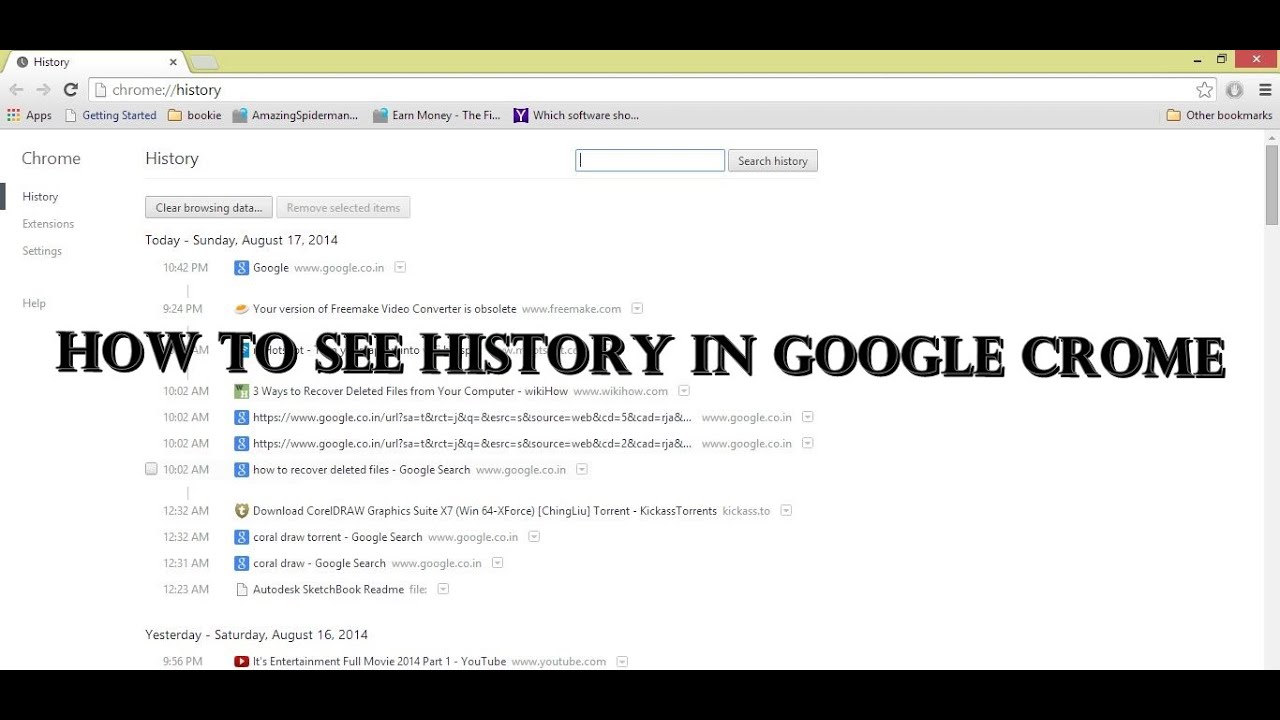Open the Other bookmarks folder
The height and width of the screenshot is (720, 1280).
1219,115
